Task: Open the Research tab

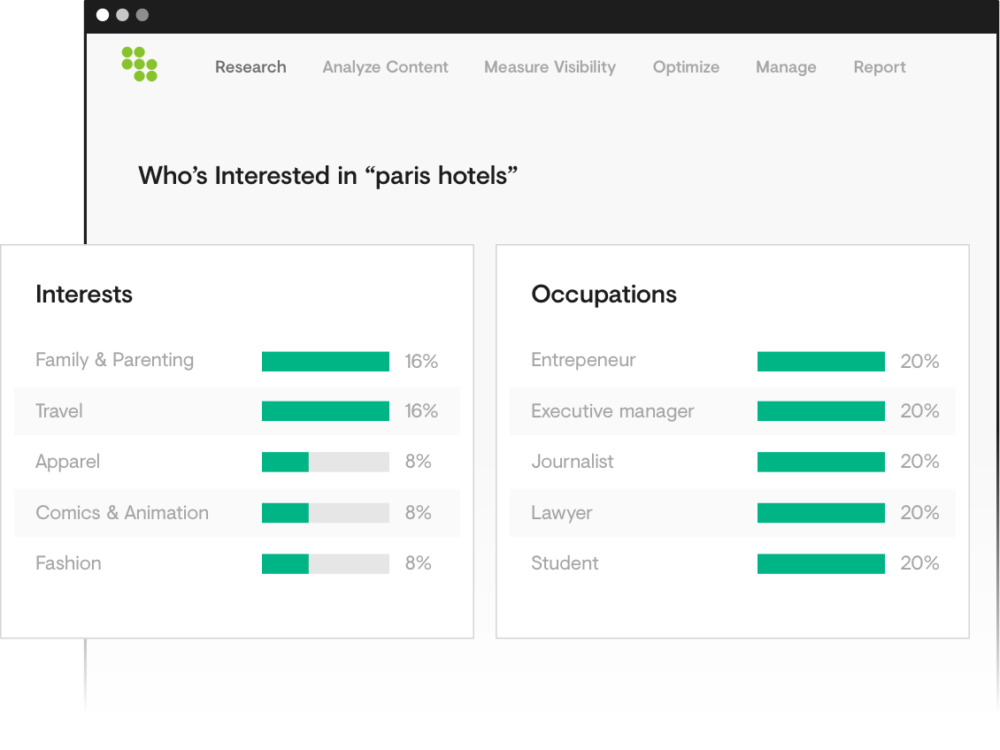Action: pos(250,67)
